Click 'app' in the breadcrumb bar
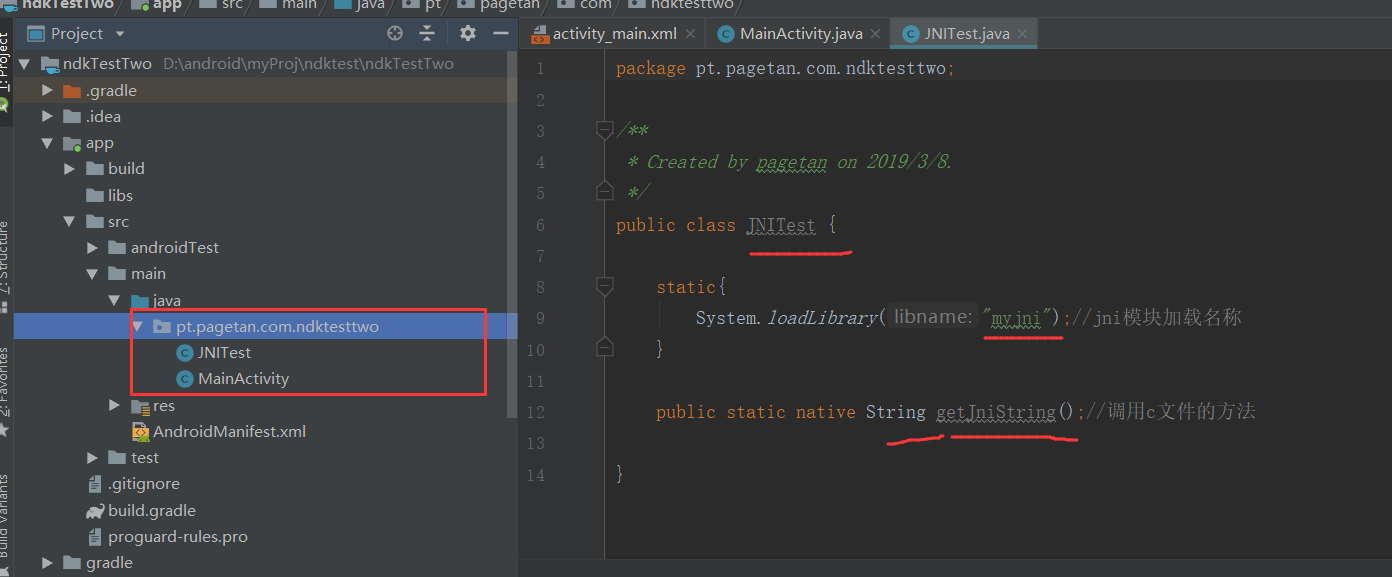 [x=167, y=5]
